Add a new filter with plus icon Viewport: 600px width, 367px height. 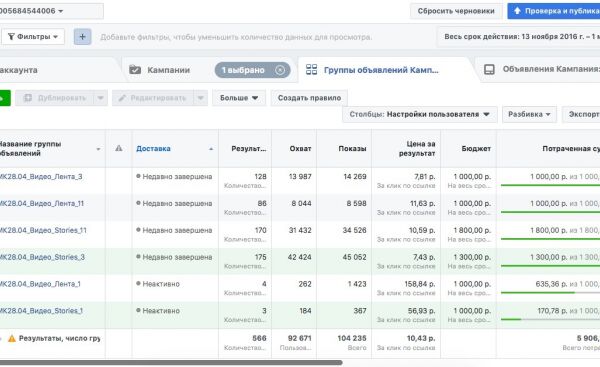(83, 37)
